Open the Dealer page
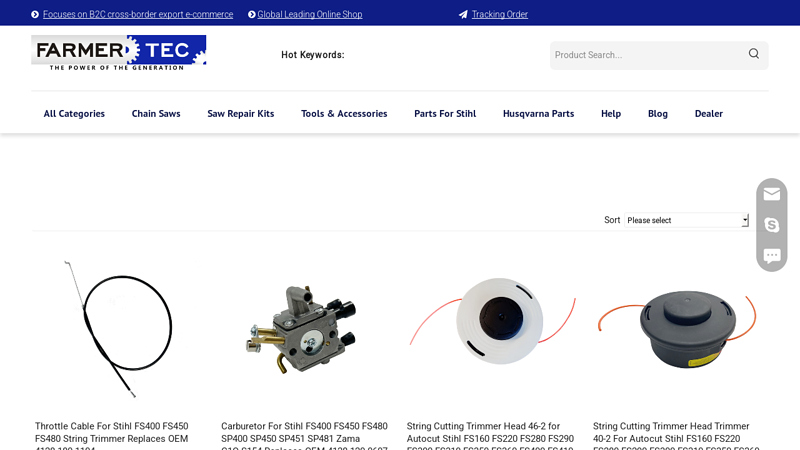The image size is (800, 450). [709, 114]
